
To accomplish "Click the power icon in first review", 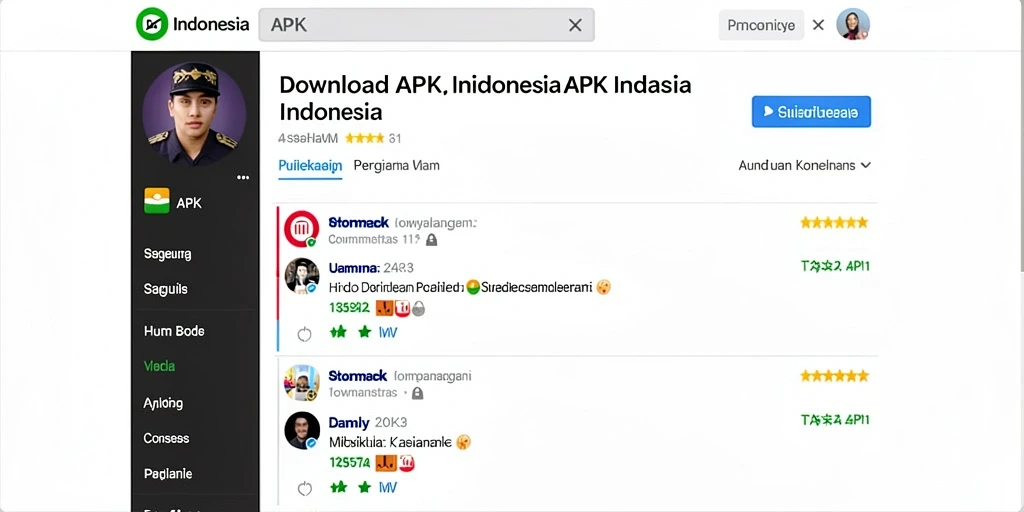I will [304, 334].
